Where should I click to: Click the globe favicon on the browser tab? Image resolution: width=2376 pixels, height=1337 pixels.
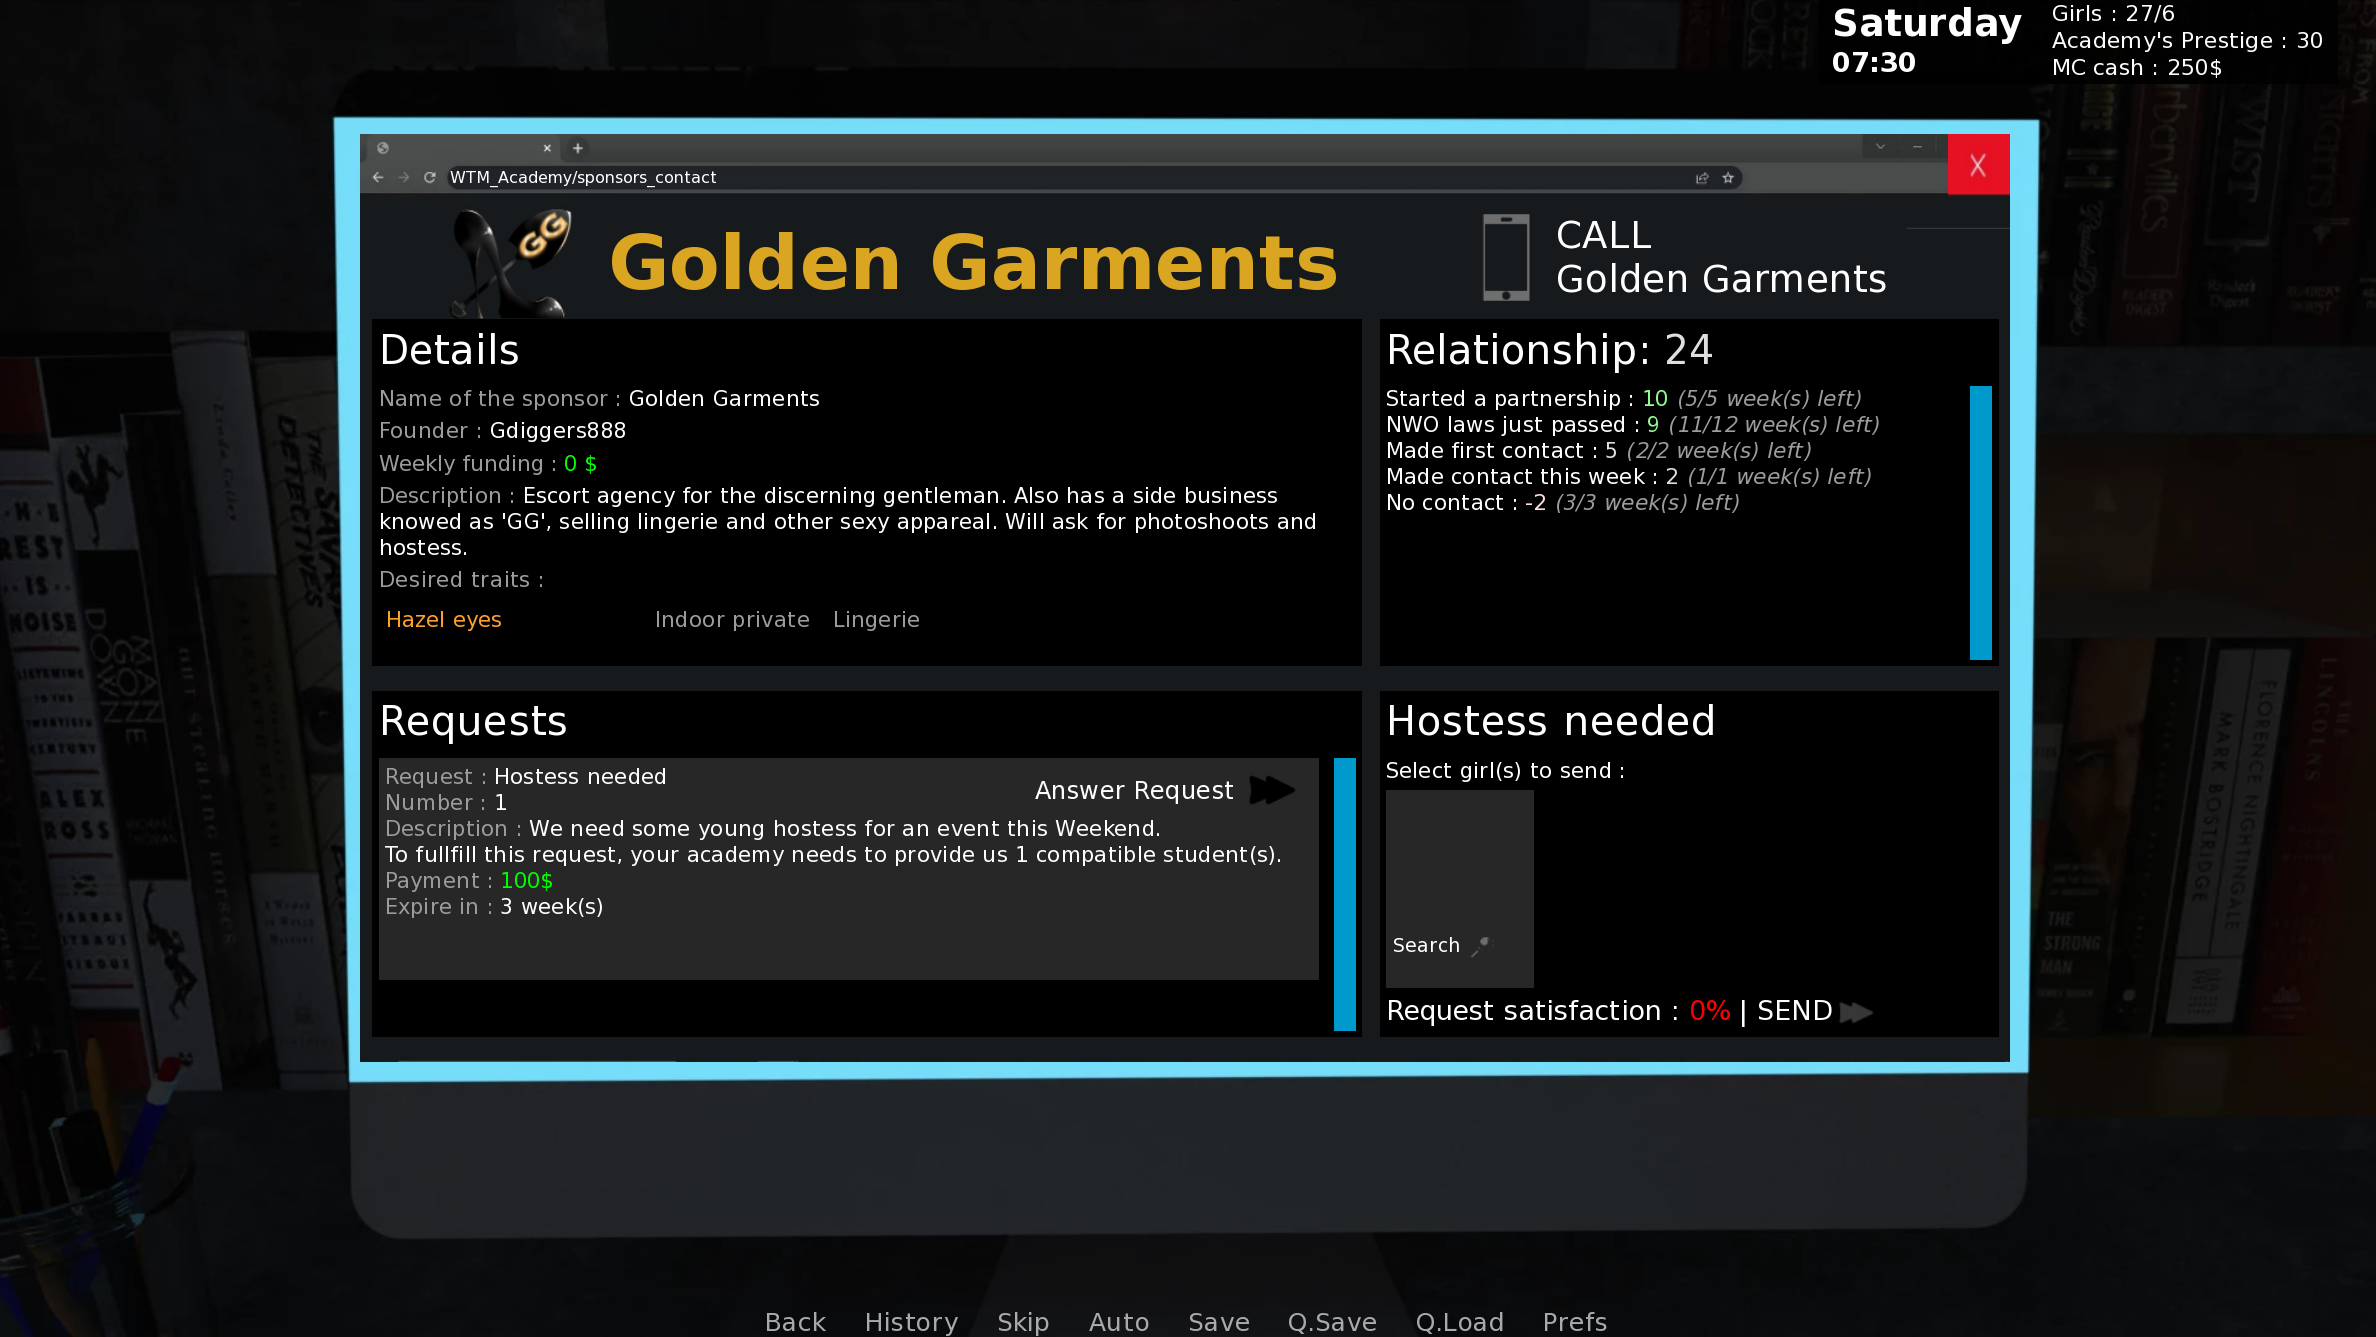pos(383,148)
